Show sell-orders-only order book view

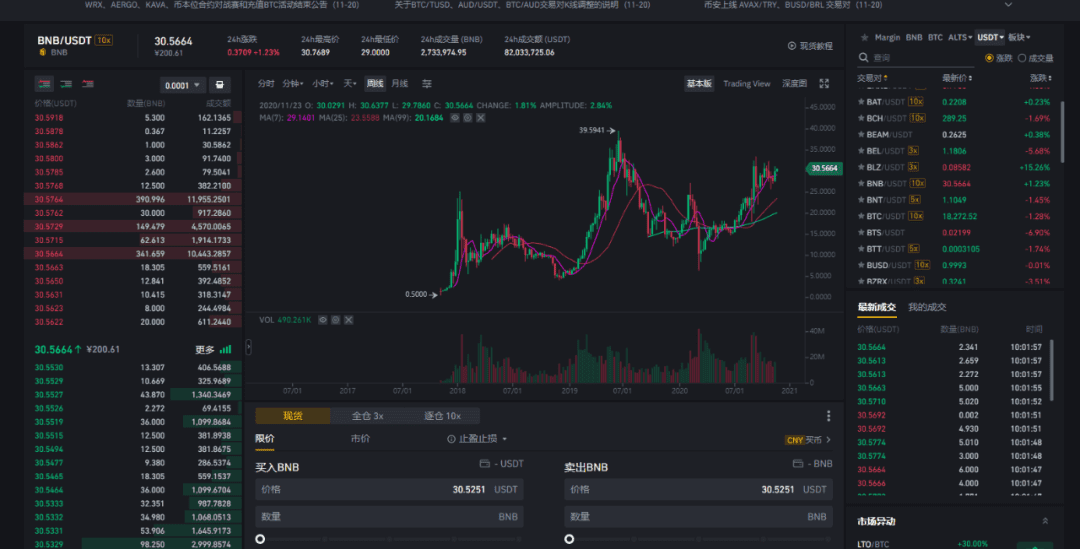coord(88,84)
